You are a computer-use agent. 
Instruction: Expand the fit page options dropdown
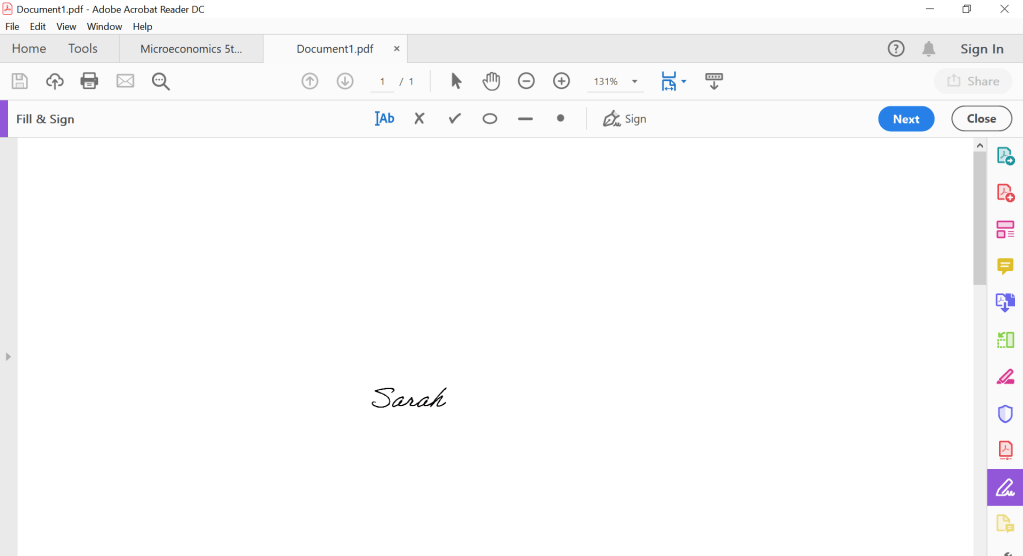click(x=684, y=82)
